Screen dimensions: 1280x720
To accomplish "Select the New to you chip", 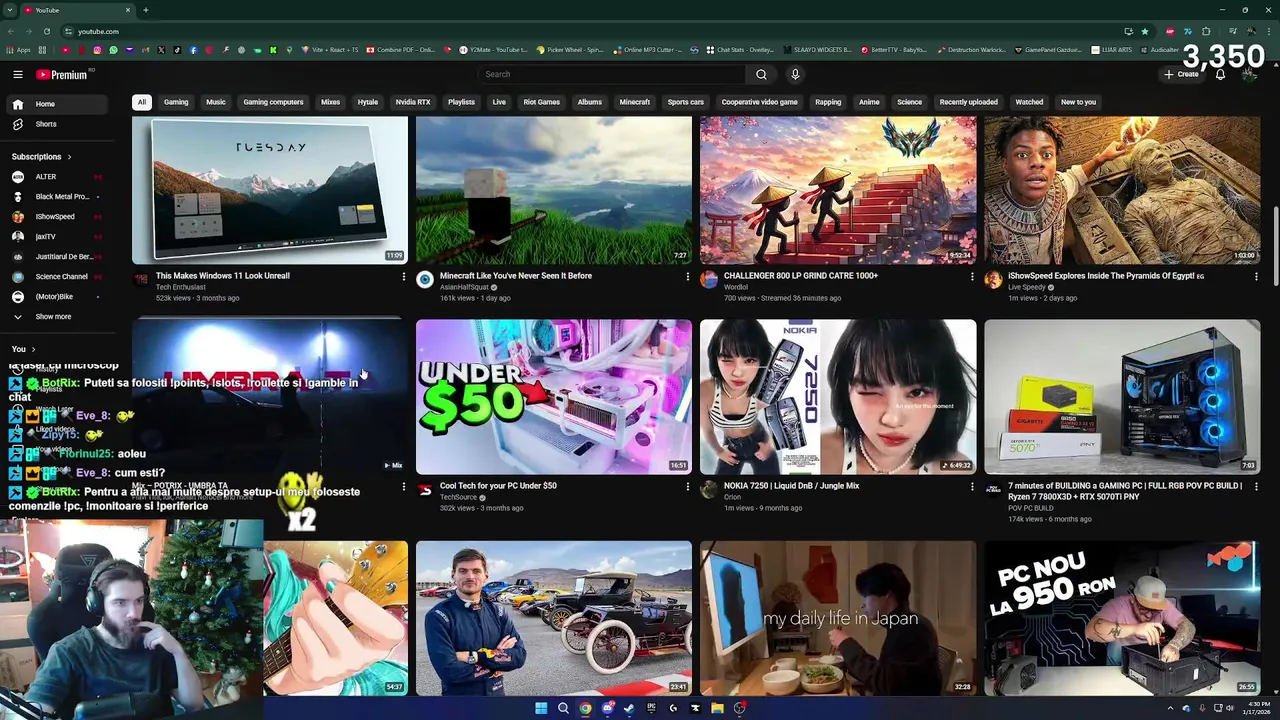I will tap(1078, 102).
